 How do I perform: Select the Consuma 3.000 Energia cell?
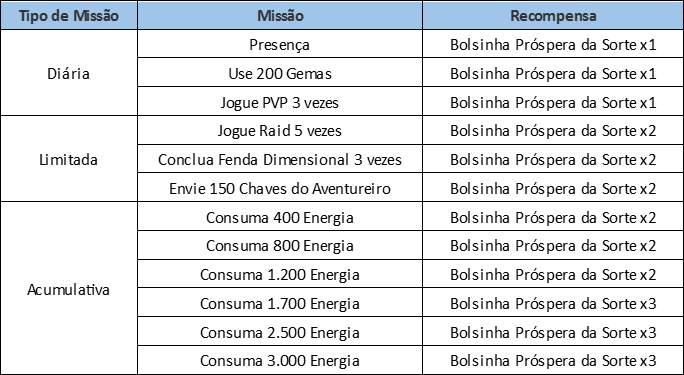pos(280,360)
